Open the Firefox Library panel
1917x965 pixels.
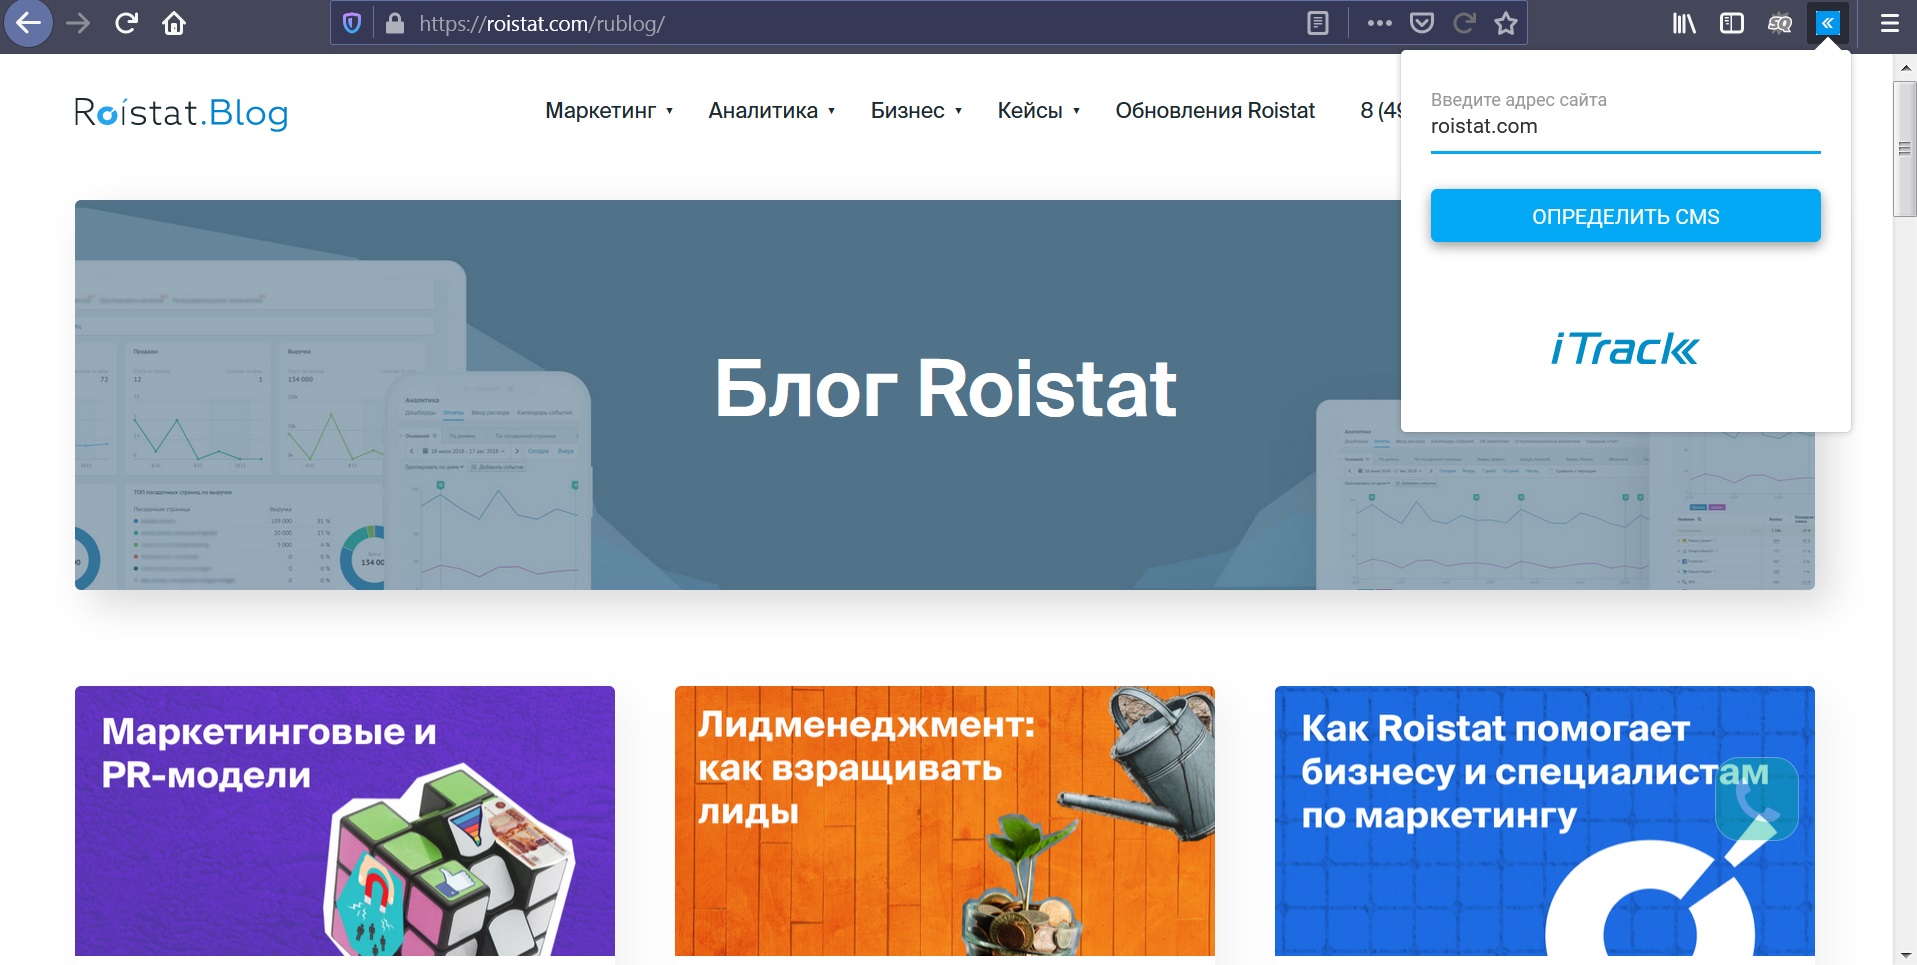tap(1683, 22)
